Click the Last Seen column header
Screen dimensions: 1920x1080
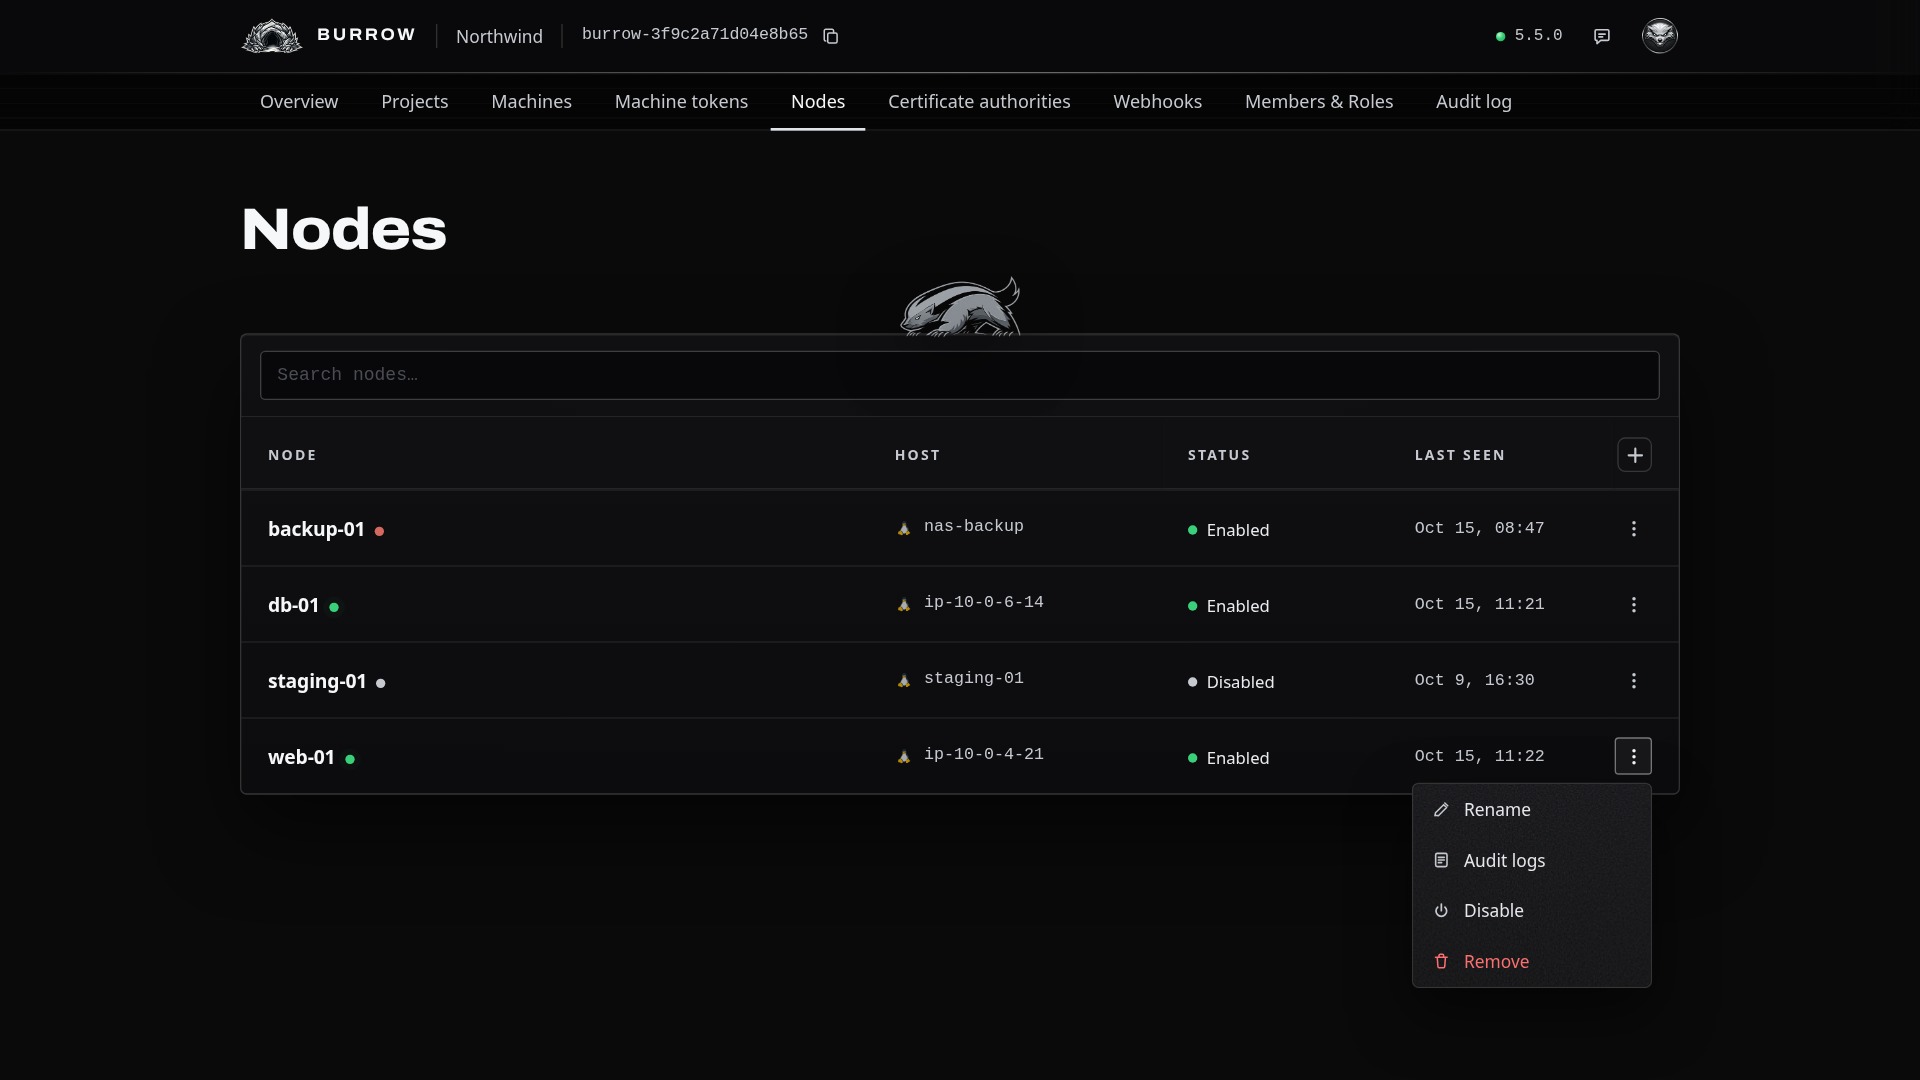[1460, 455]
